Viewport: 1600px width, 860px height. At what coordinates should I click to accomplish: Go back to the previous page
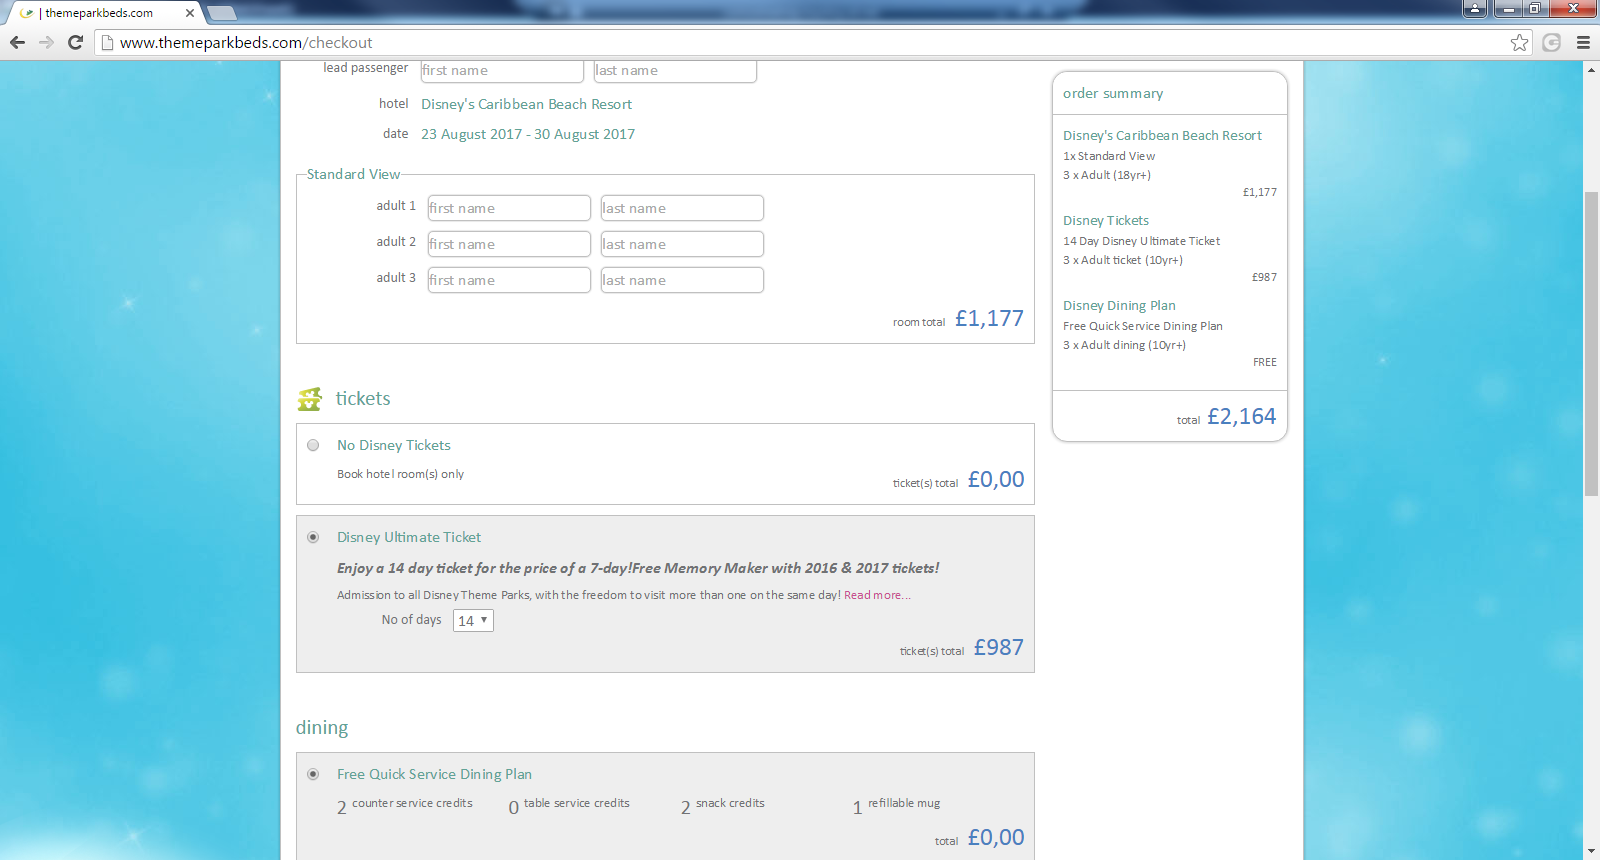click(x=17, y=42)
